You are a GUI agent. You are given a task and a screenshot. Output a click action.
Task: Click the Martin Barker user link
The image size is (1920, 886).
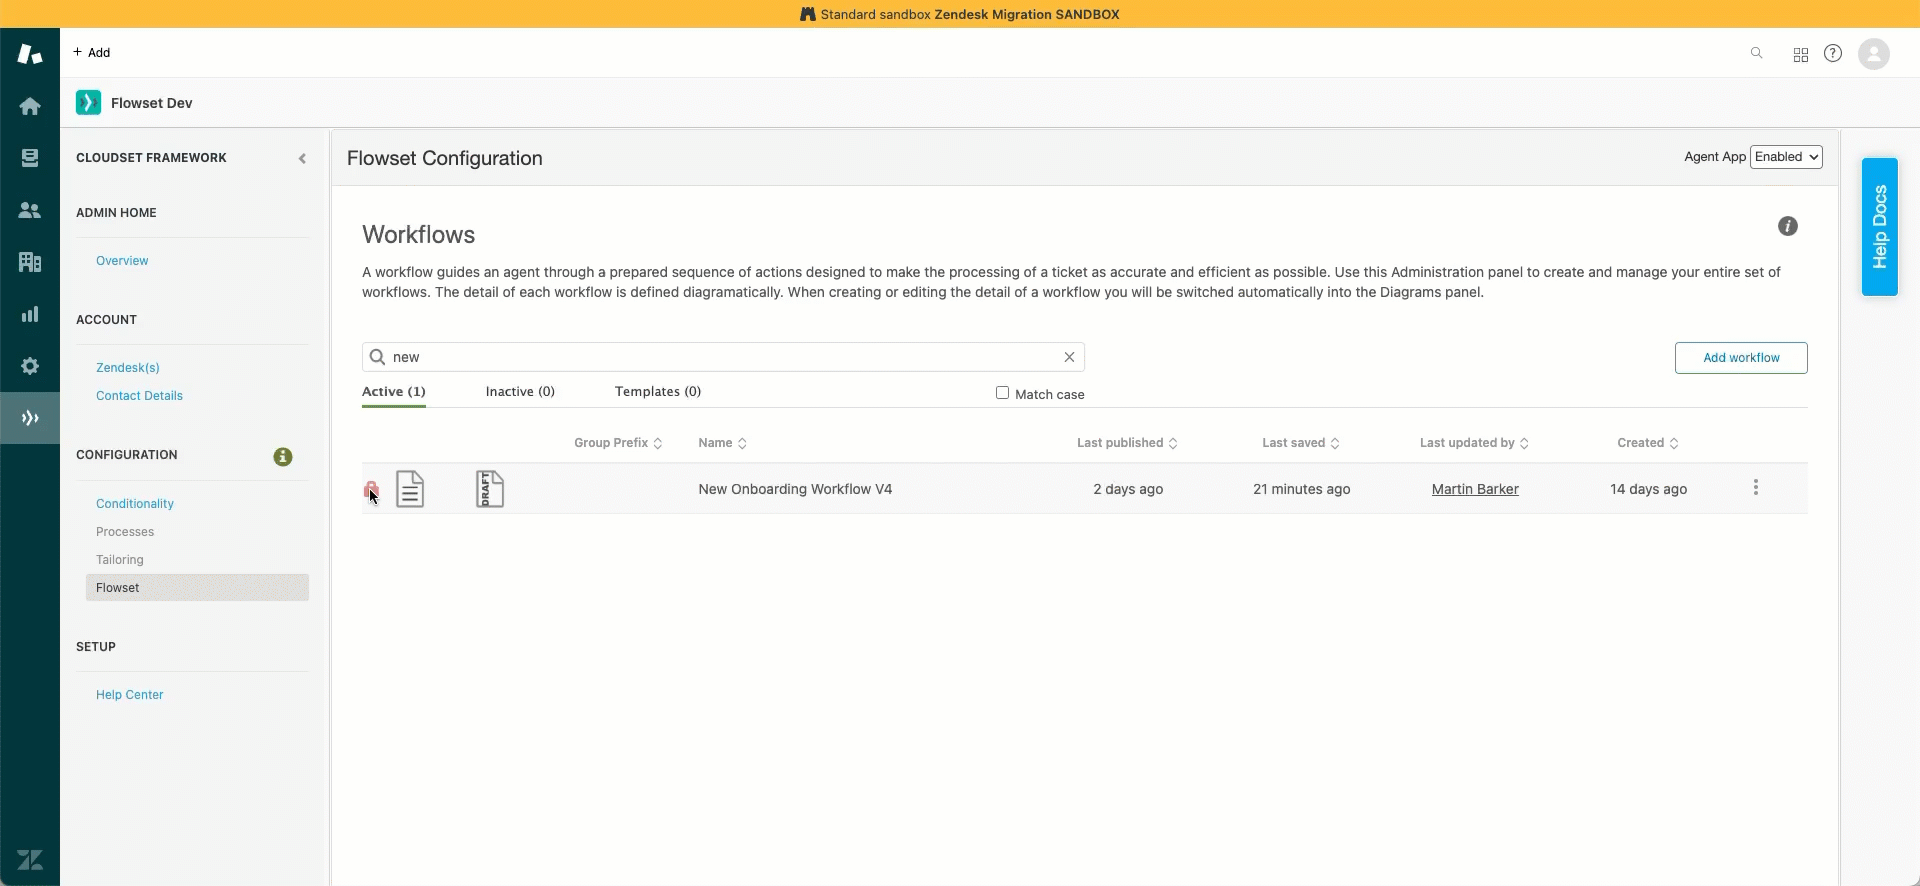click(x=1475, y=489)
